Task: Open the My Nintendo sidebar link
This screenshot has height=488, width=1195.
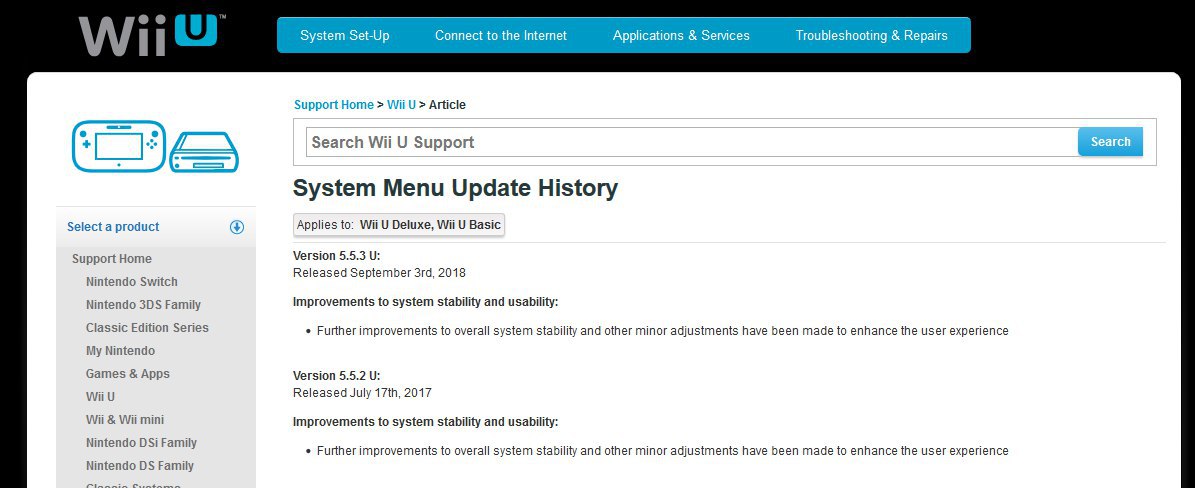Action: (x=120, y=351)
